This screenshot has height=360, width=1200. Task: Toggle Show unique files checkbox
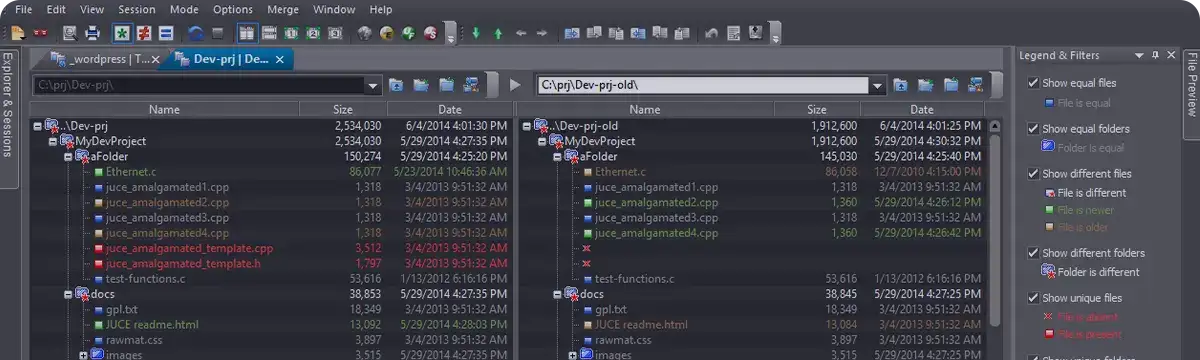coord(1033,298)
